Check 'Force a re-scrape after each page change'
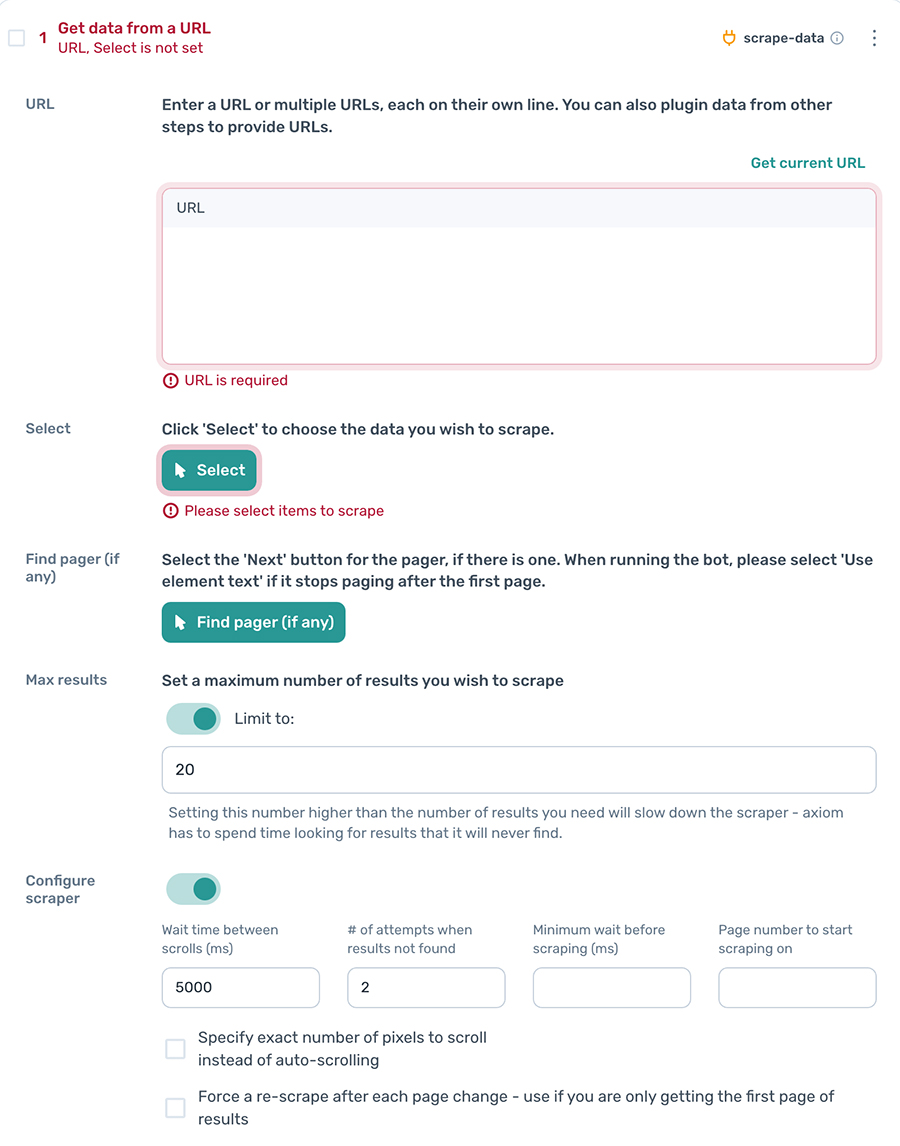 pos(175,1107)
